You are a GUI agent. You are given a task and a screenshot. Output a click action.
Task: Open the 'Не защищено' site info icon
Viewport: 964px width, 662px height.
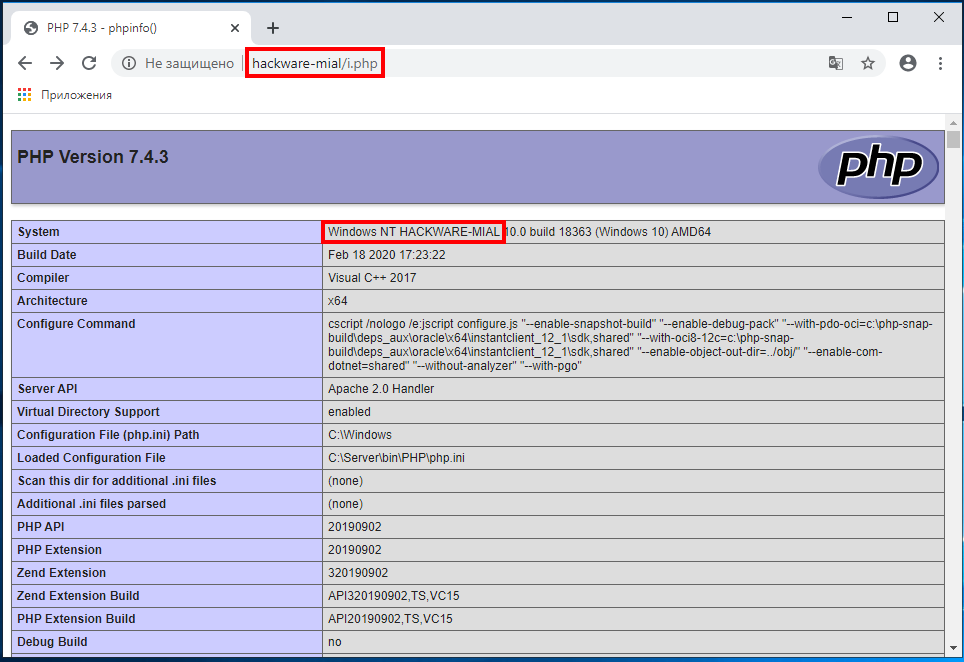point(129,63)
